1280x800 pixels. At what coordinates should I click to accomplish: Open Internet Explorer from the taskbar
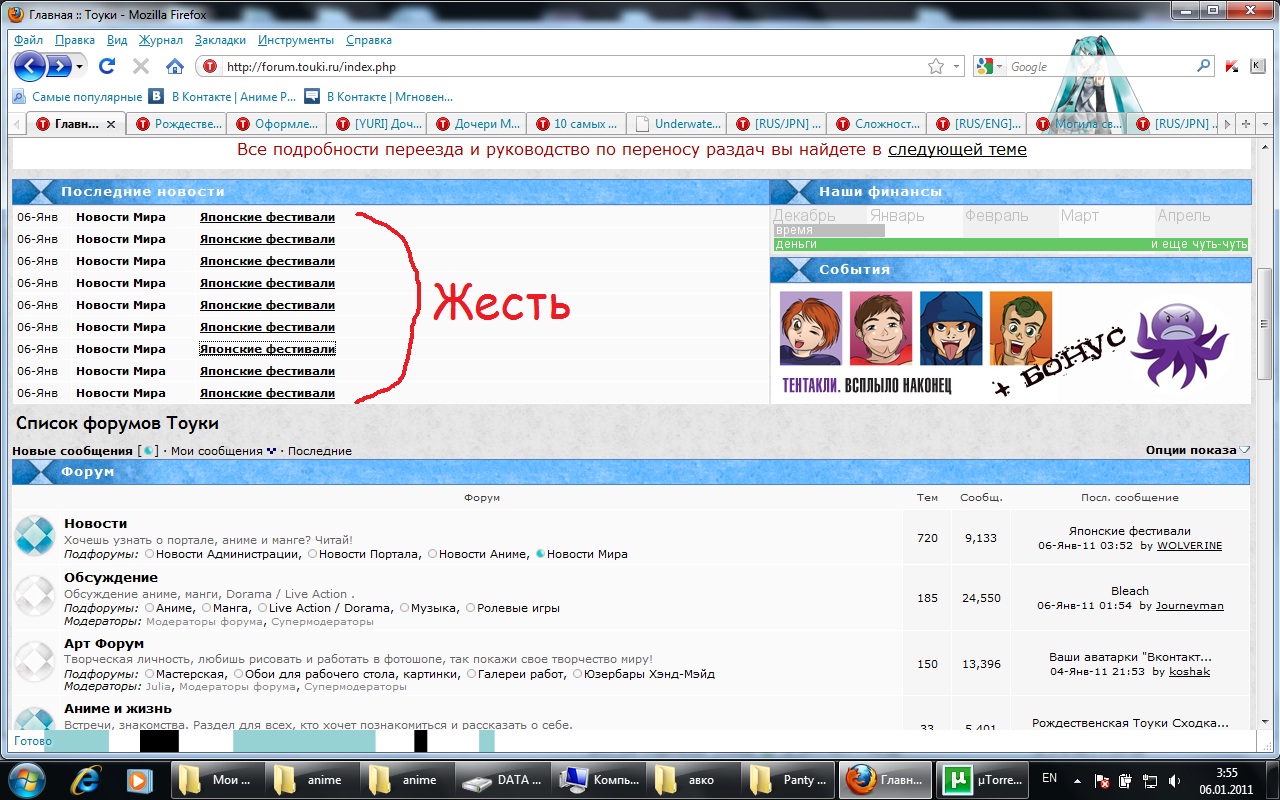tap(85, 778)
